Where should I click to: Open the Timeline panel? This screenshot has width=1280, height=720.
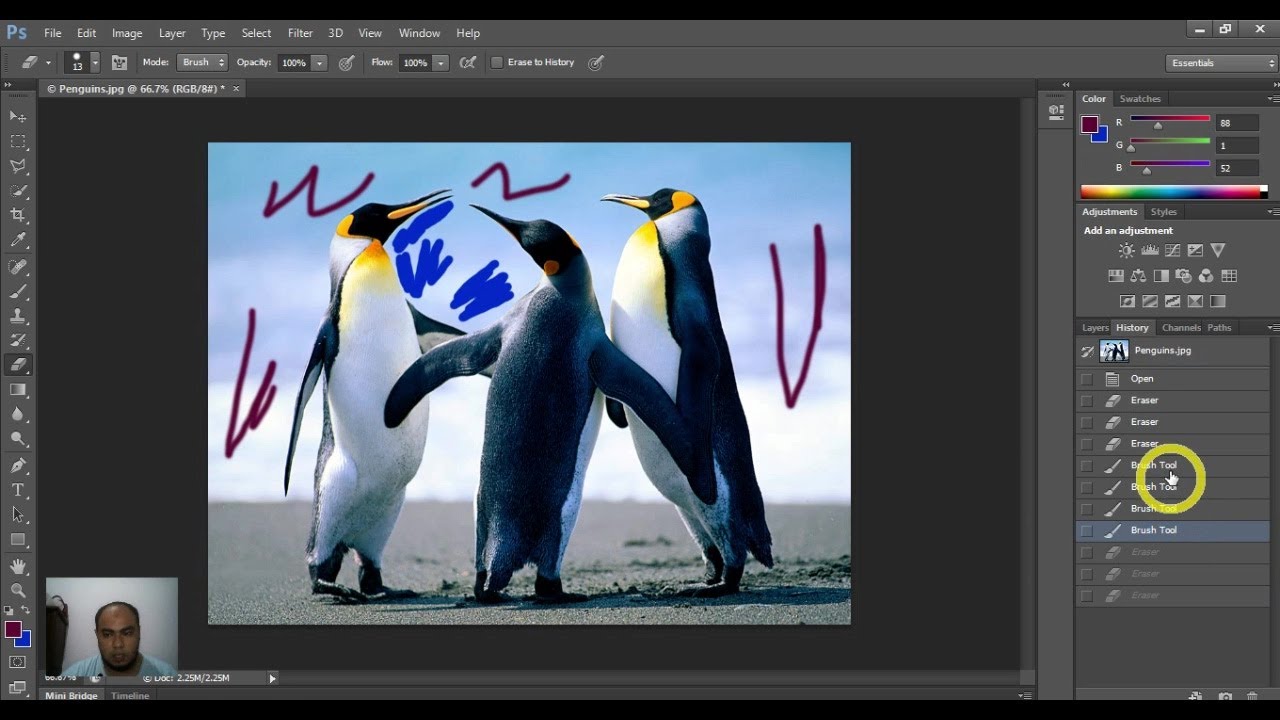[x=130, y=695]
